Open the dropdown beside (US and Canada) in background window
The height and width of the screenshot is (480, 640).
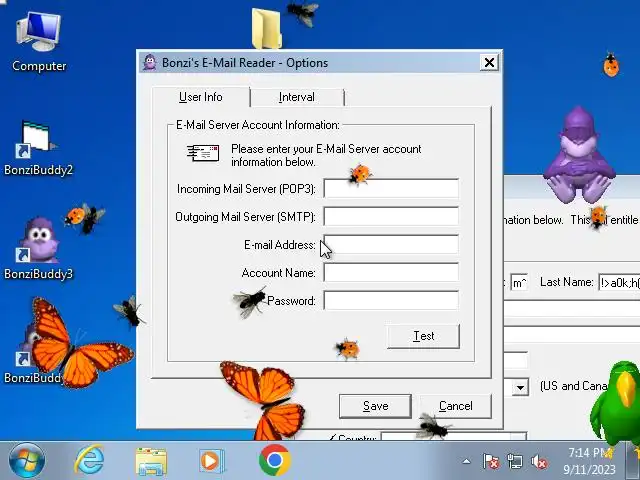pyautogui.click(x=520, y=387)
